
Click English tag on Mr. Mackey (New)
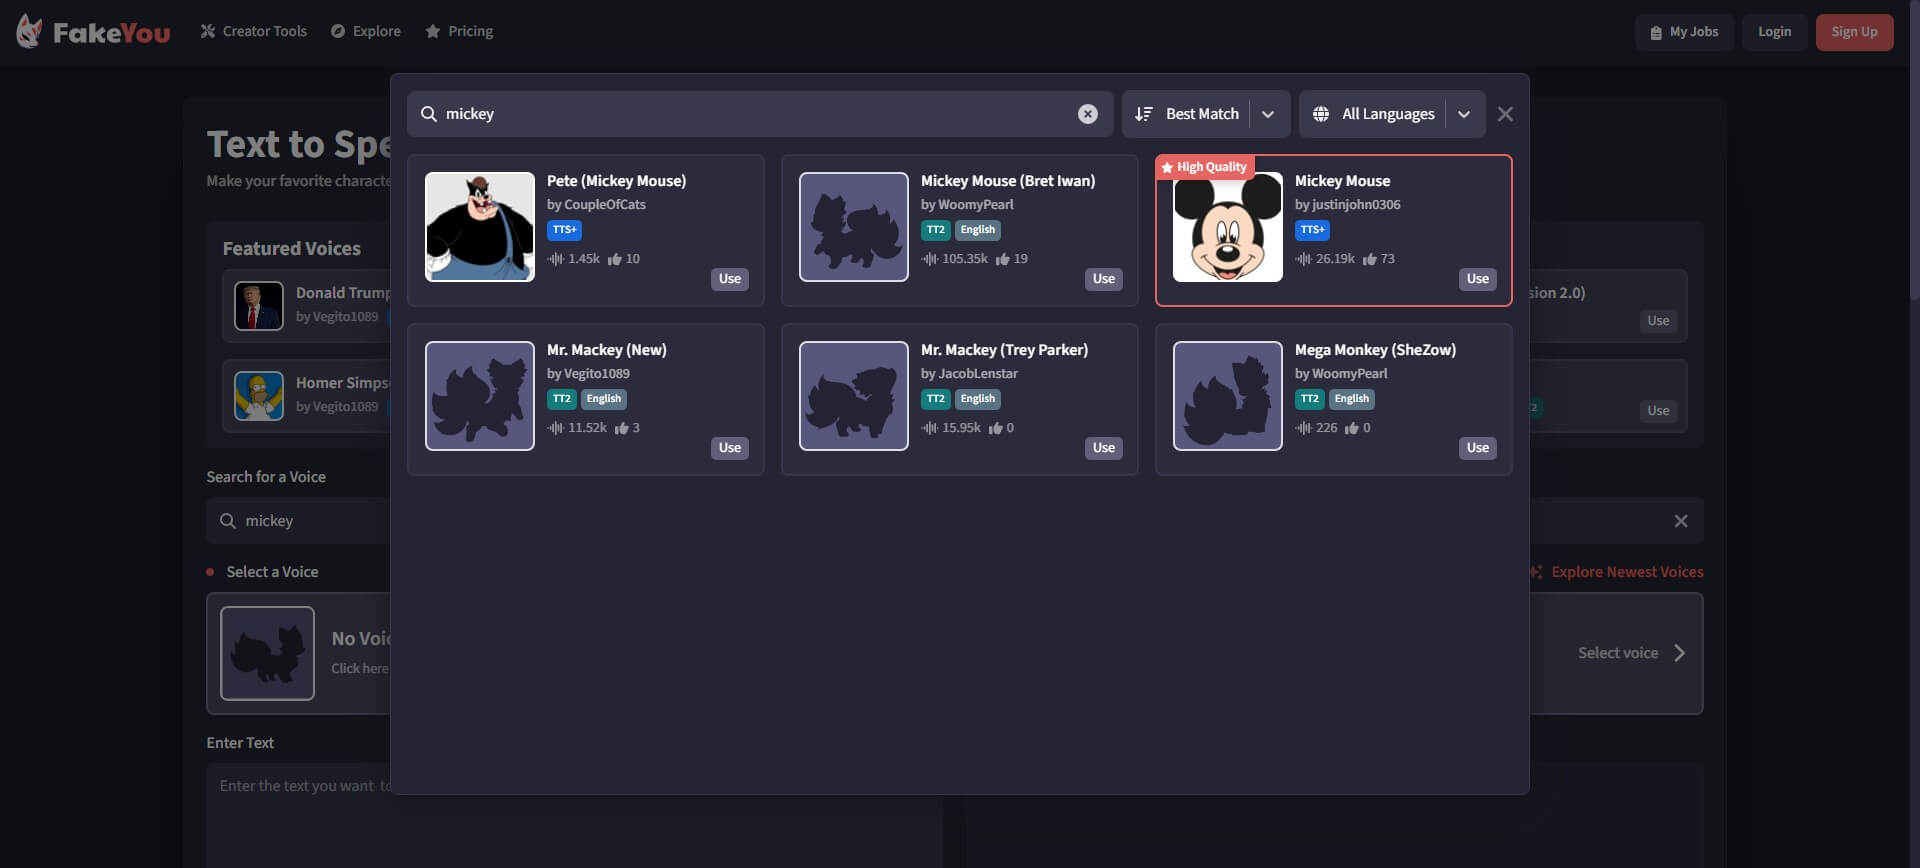coord(604,399)
